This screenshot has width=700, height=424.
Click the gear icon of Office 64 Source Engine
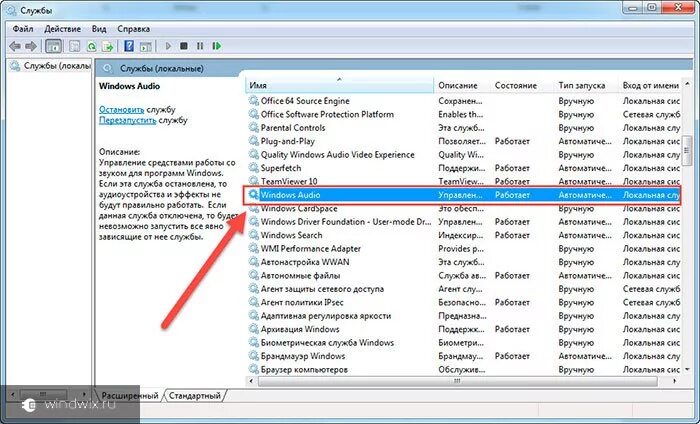coord(254,101)
